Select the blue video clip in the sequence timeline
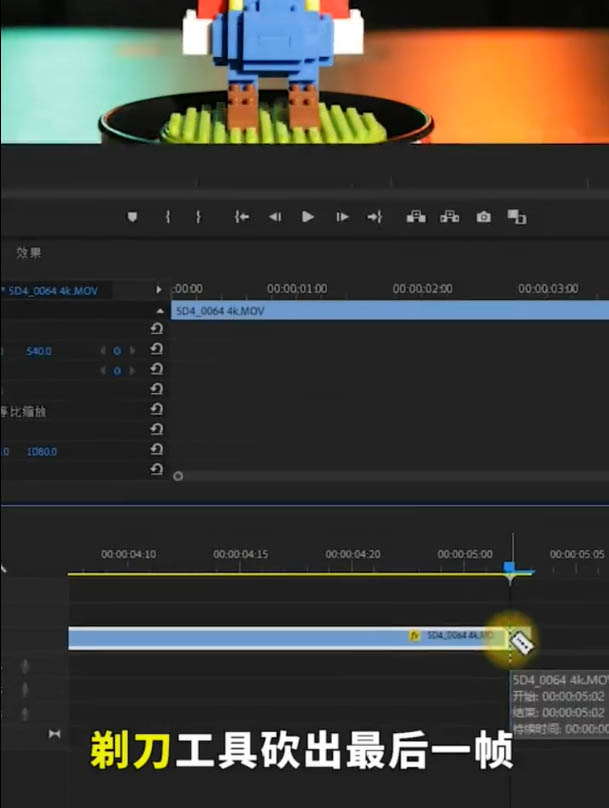 click(289, 638)
